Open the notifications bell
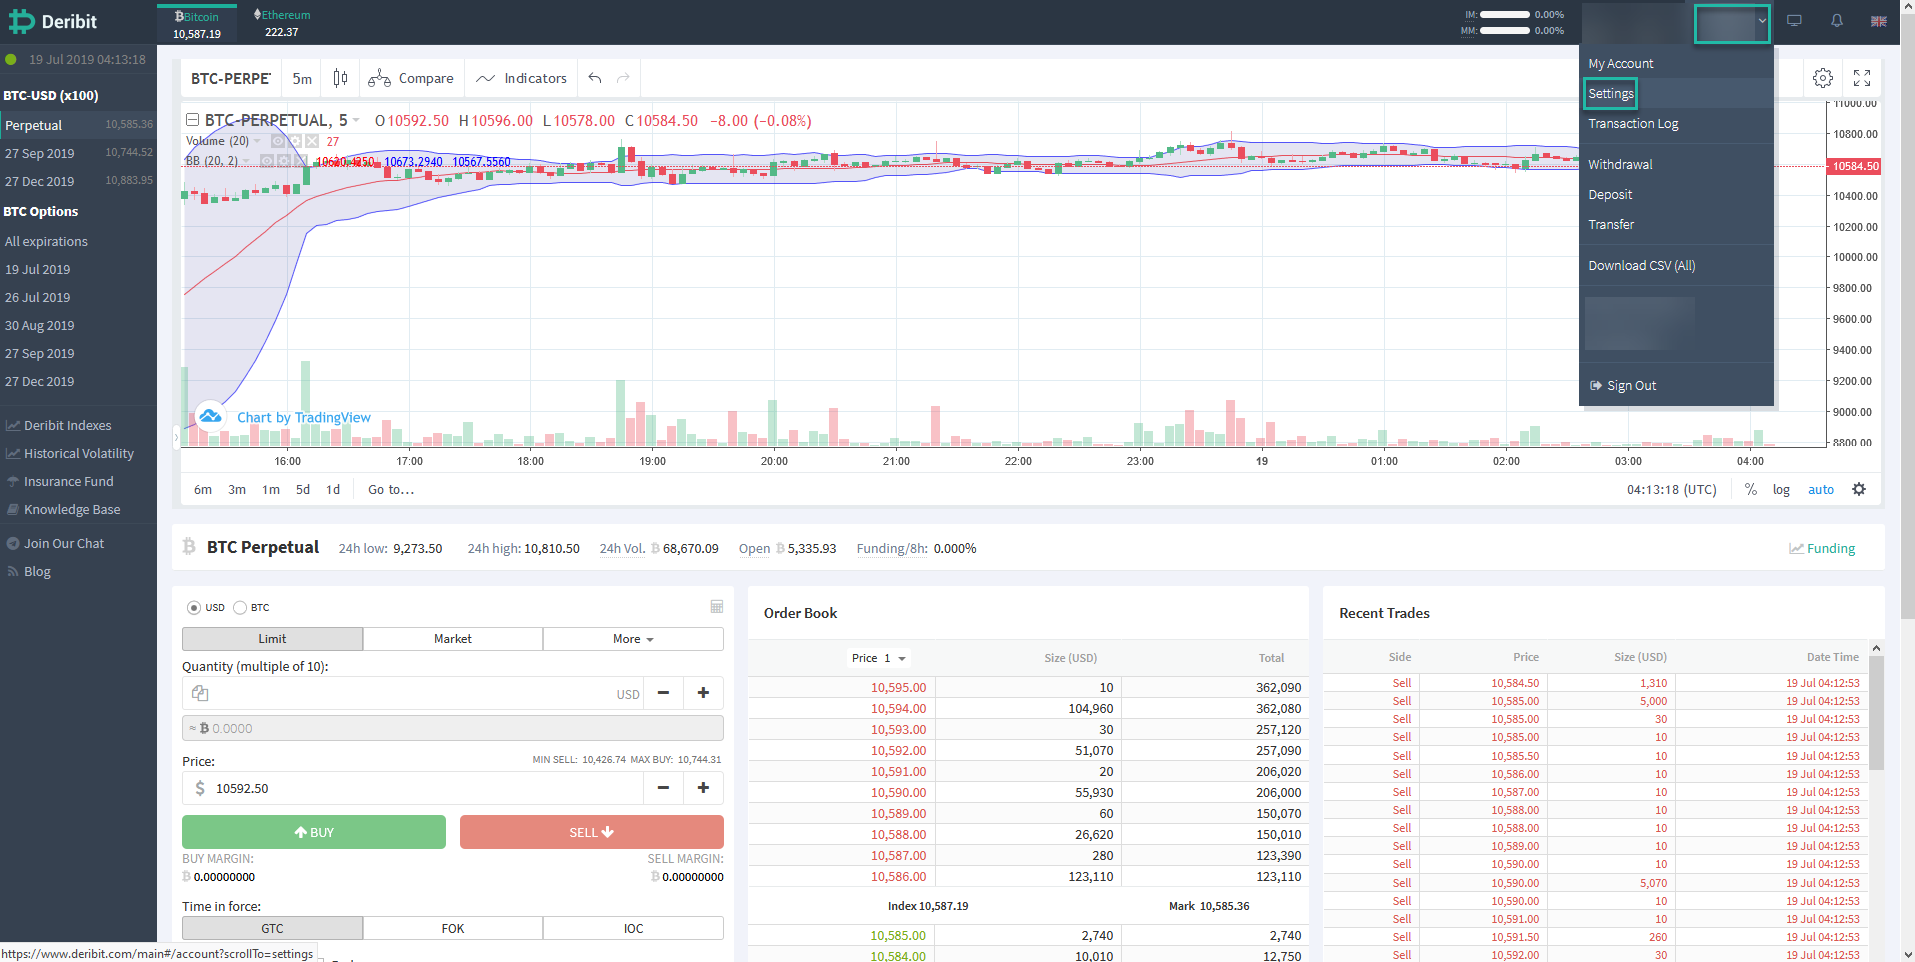Viewport: 1915px width, 962px height. click(1837, 20)
